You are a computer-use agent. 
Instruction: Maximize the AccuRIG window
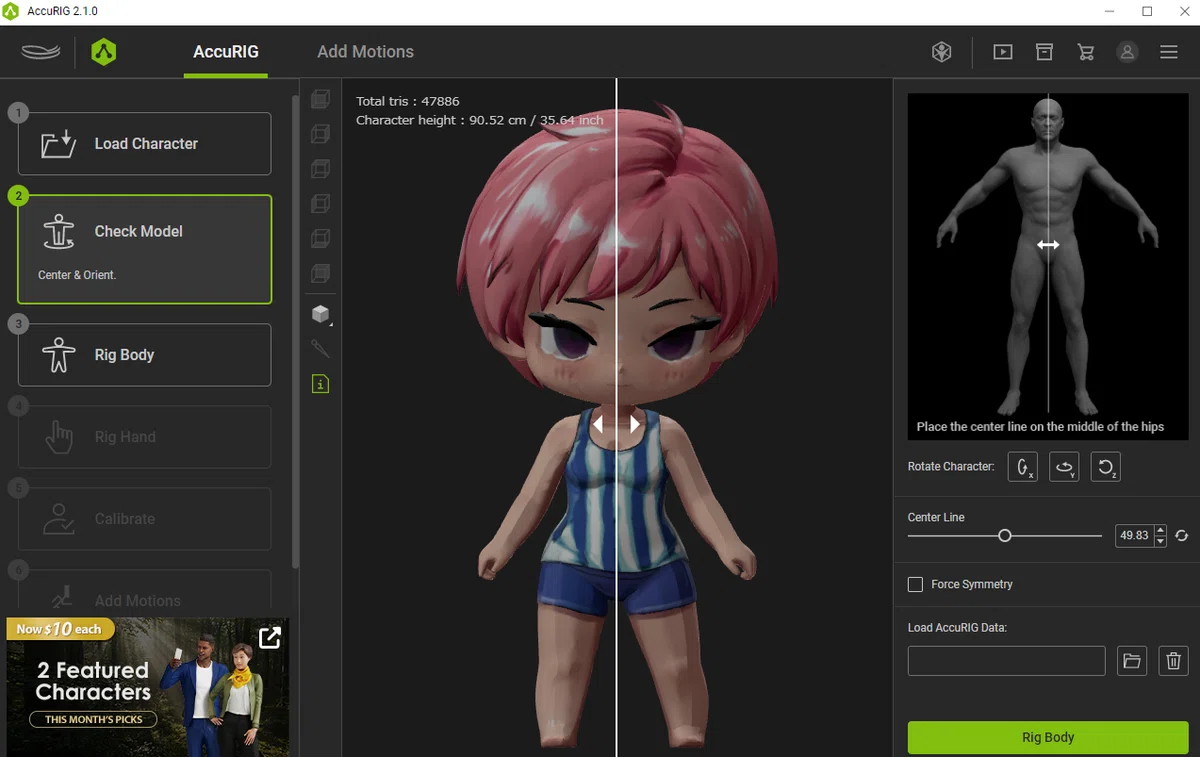1147,11
